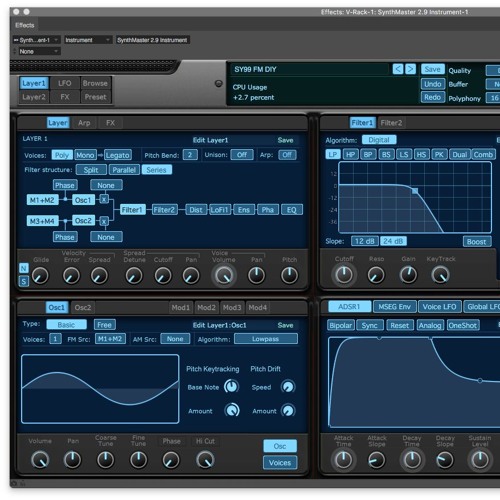Toggle OneShot envelope mode
500x500 pixels.
[463, 325]
